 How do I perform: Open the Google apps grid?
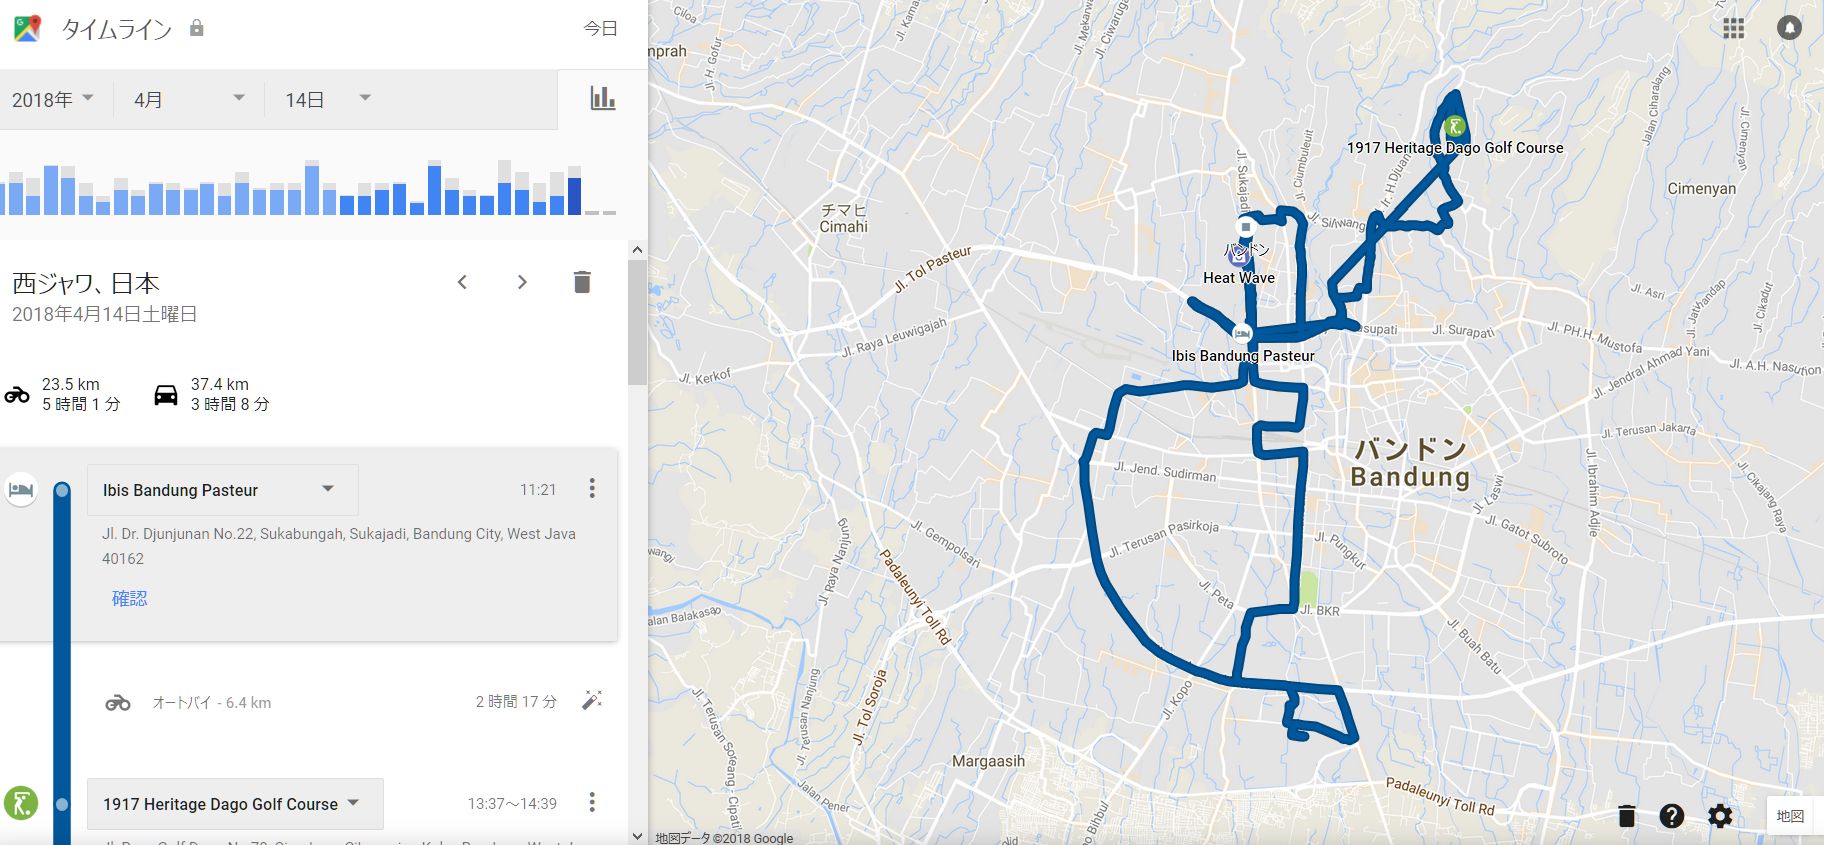point(1734,28)
